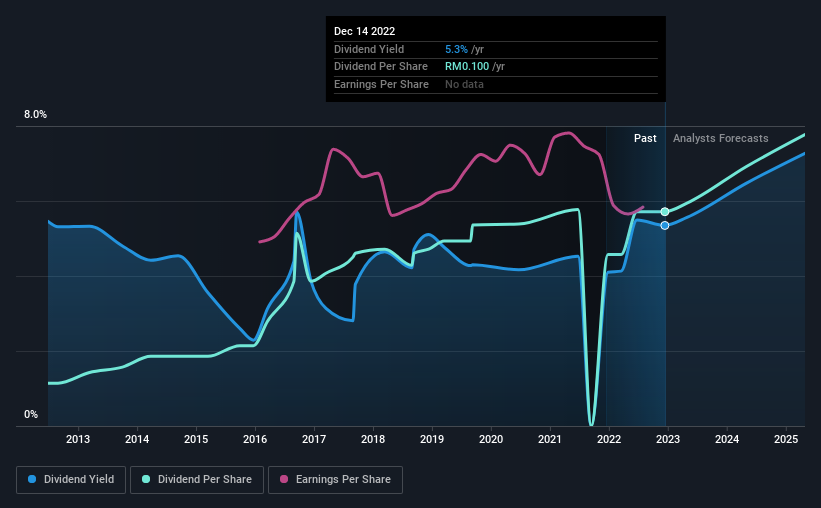Click the 2015 x-axis label
Screen dimensions: 821x508
point(196,439)
